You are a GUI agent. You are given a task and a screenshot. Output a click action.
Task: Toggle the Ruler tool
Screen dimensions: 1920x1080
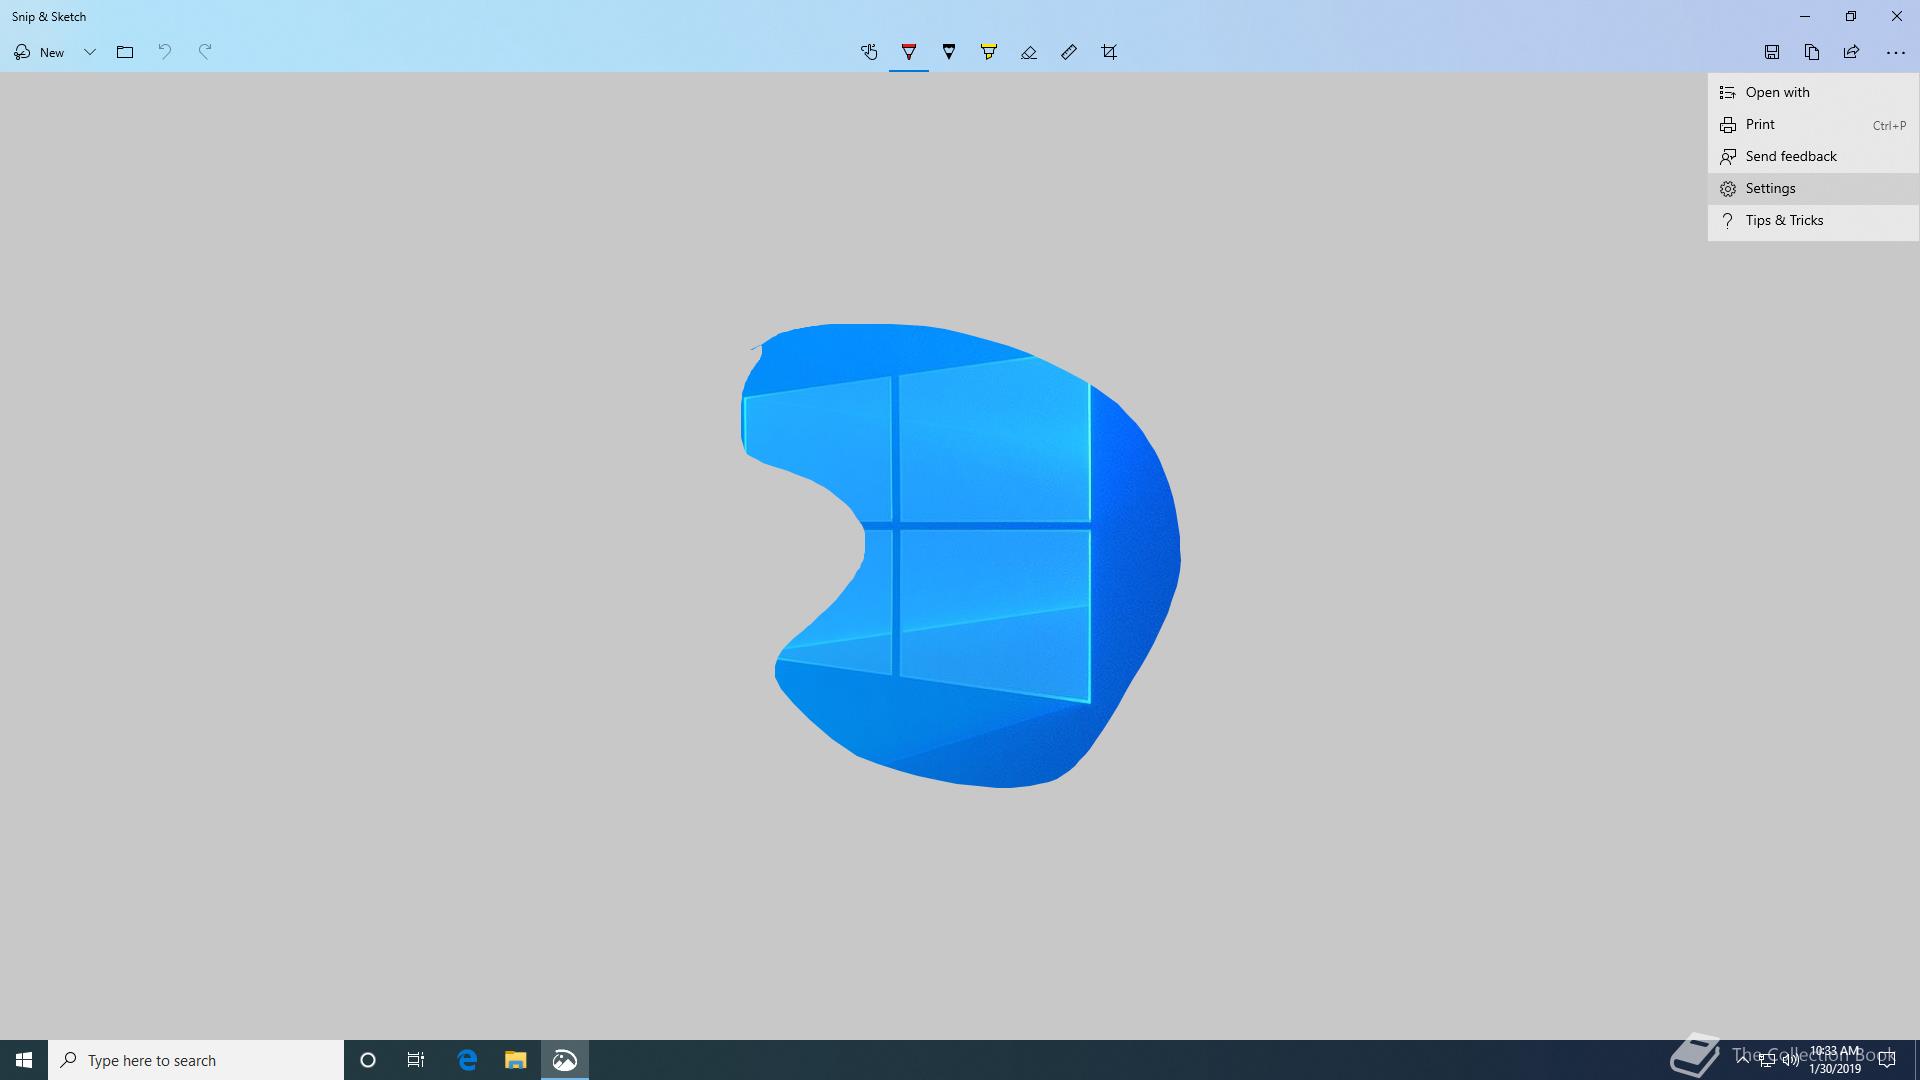(x=1069, y=52)
